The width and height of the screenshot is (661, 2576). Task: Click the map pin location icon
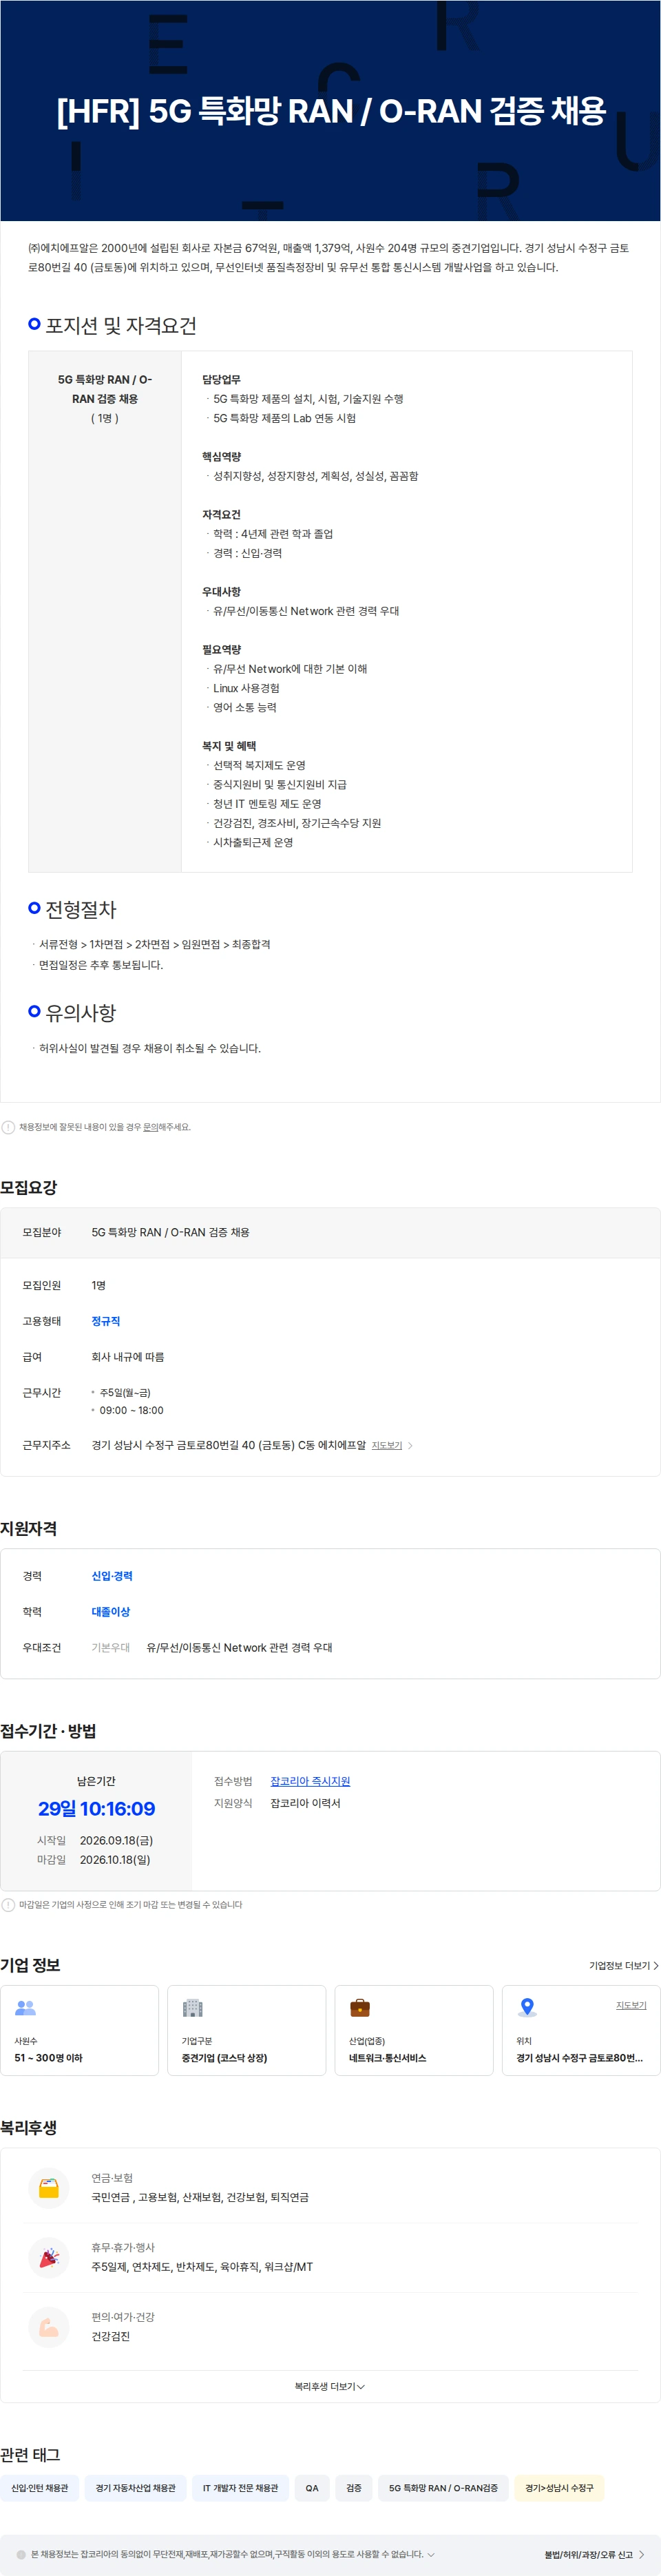tap(527, 2007)
